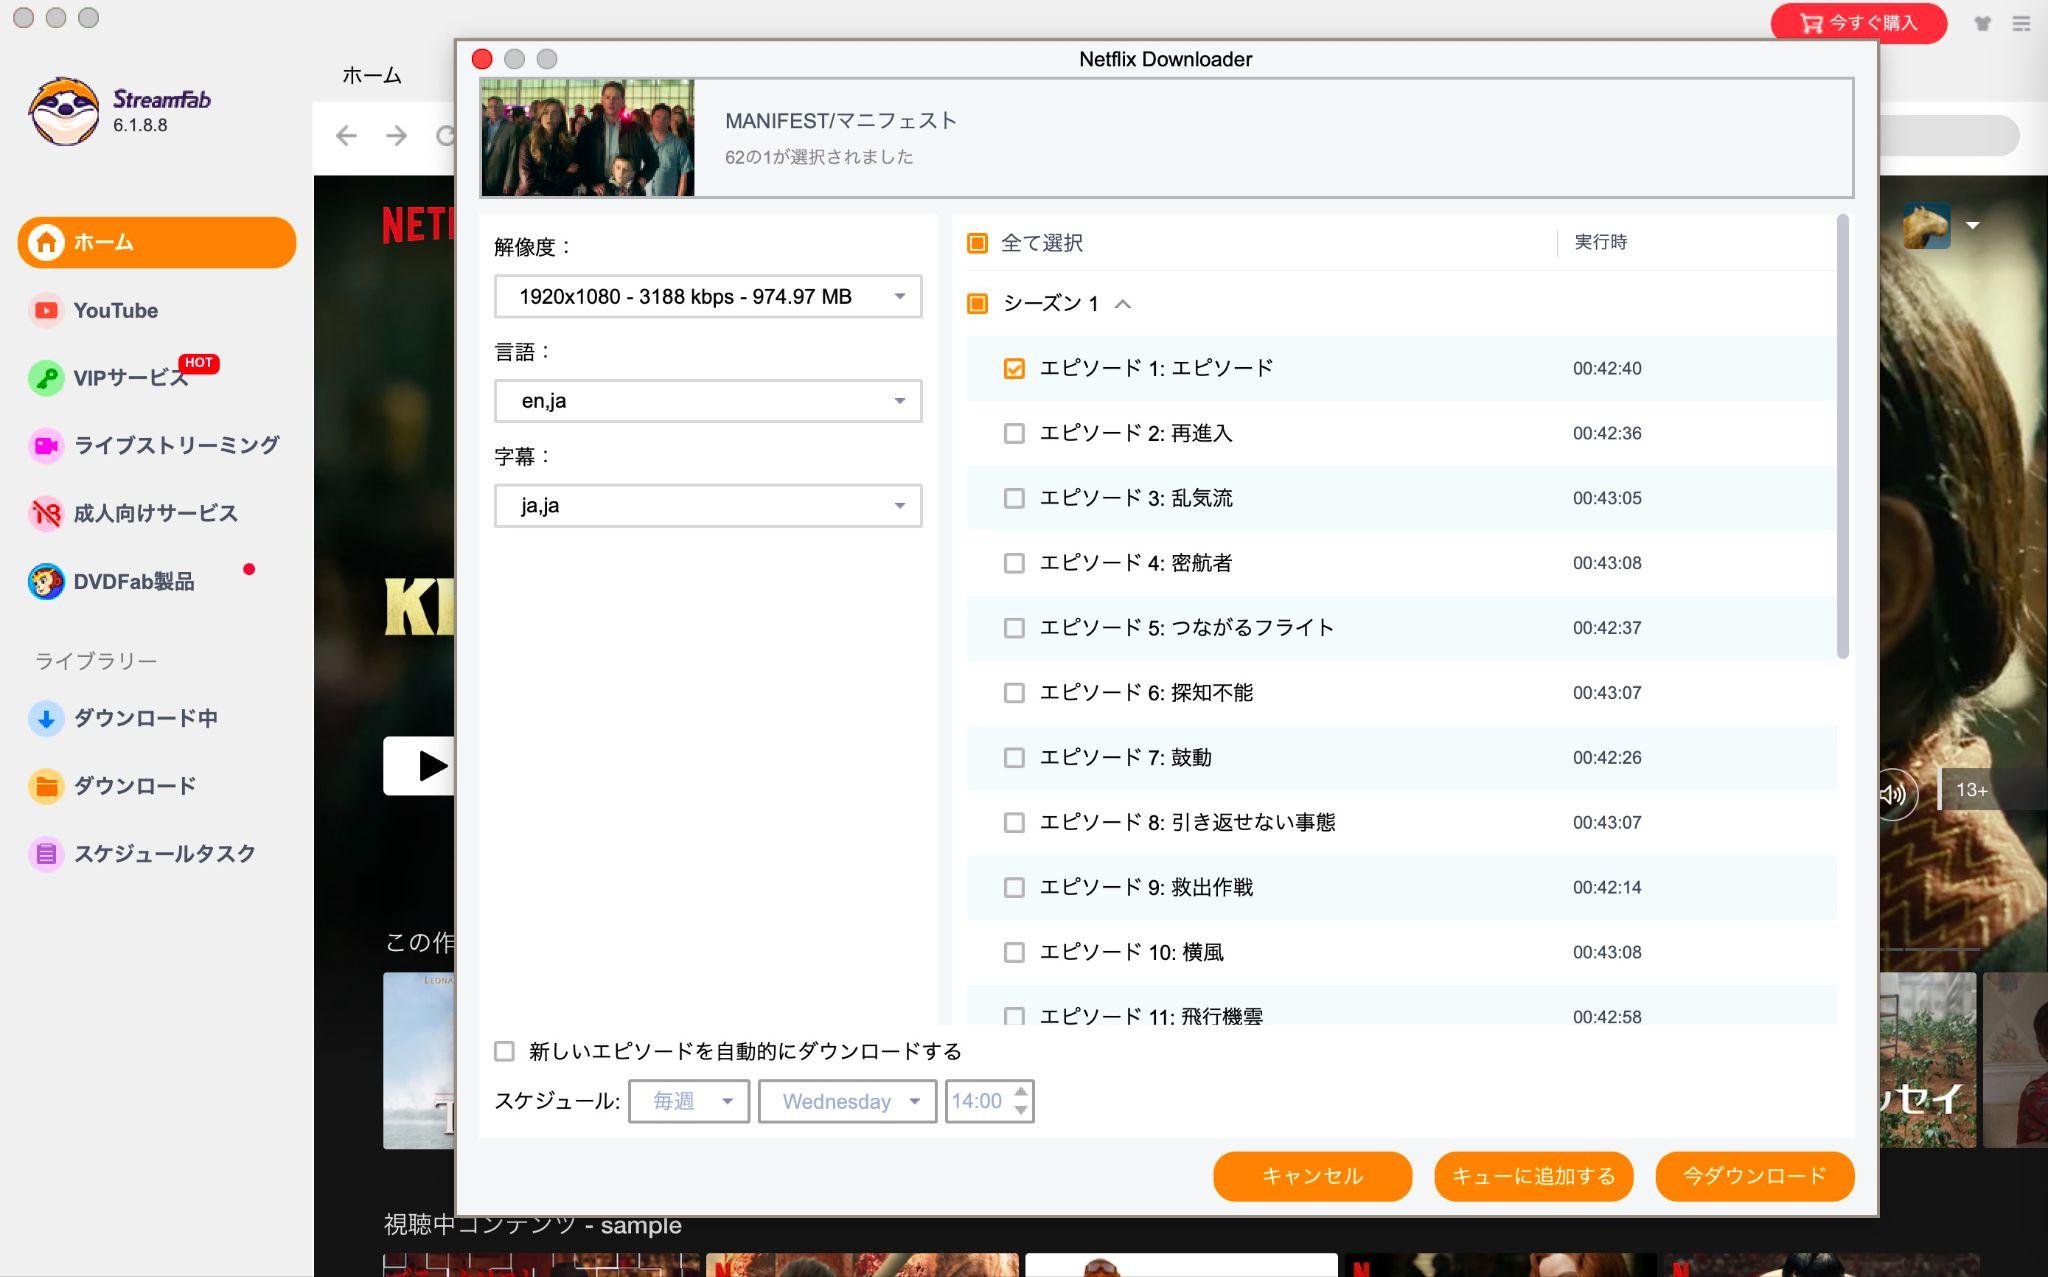Click the browser forward arrow
The width and height of the screenshot is (2048, 1277).
coord(397,135)
